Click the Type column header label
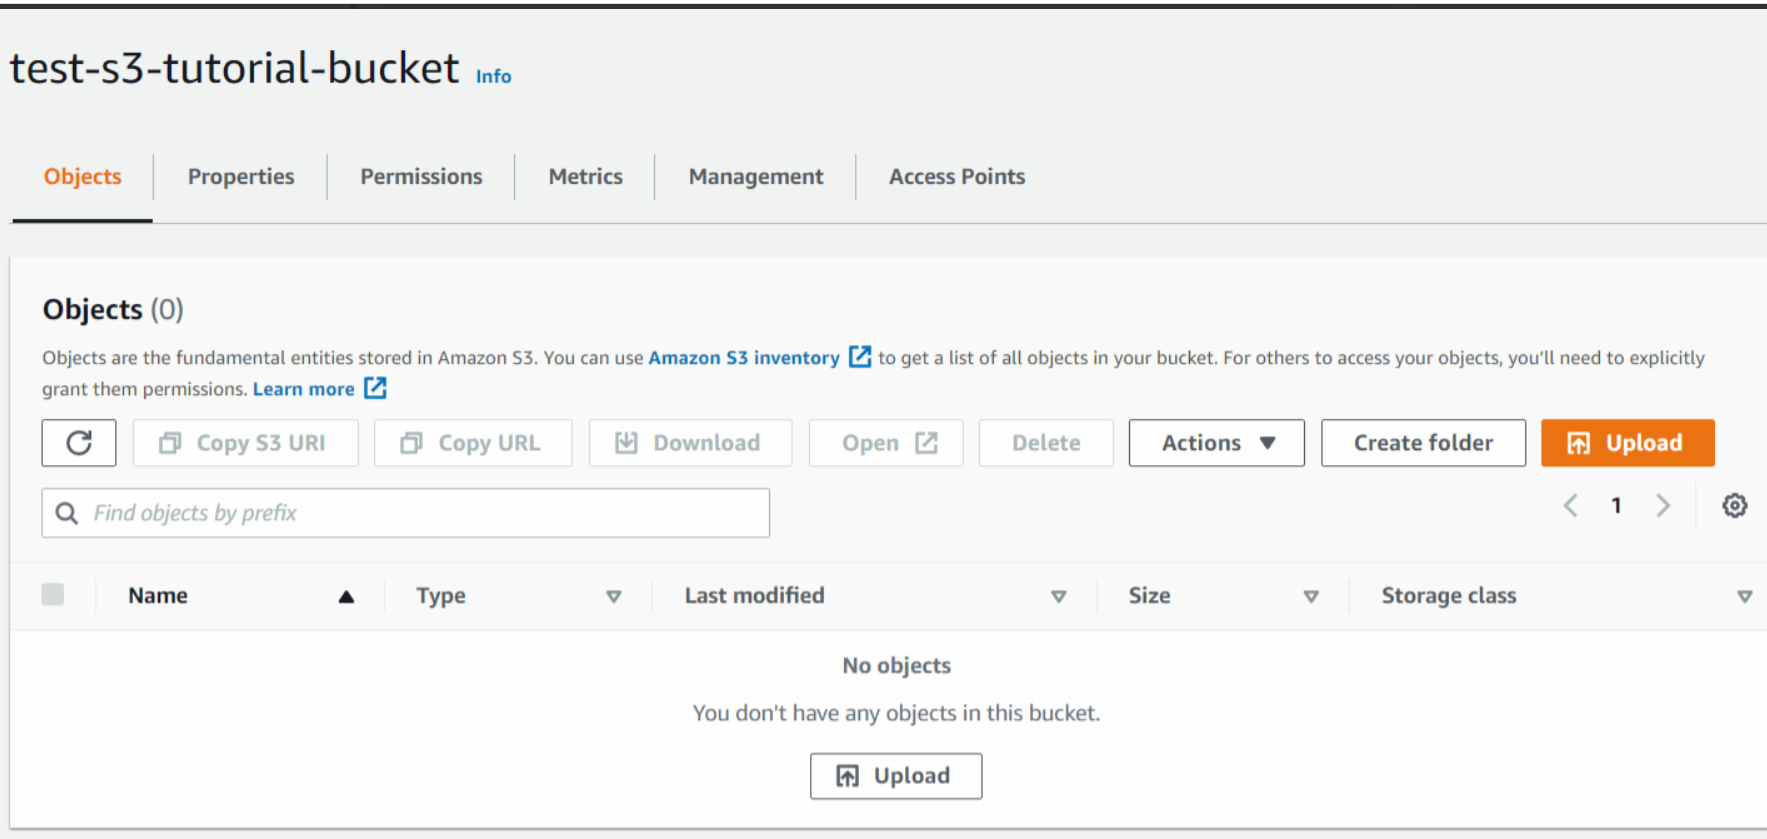The width and height of the screenshot is (1767, 839). pyautogui.click(x=441, y=596)
